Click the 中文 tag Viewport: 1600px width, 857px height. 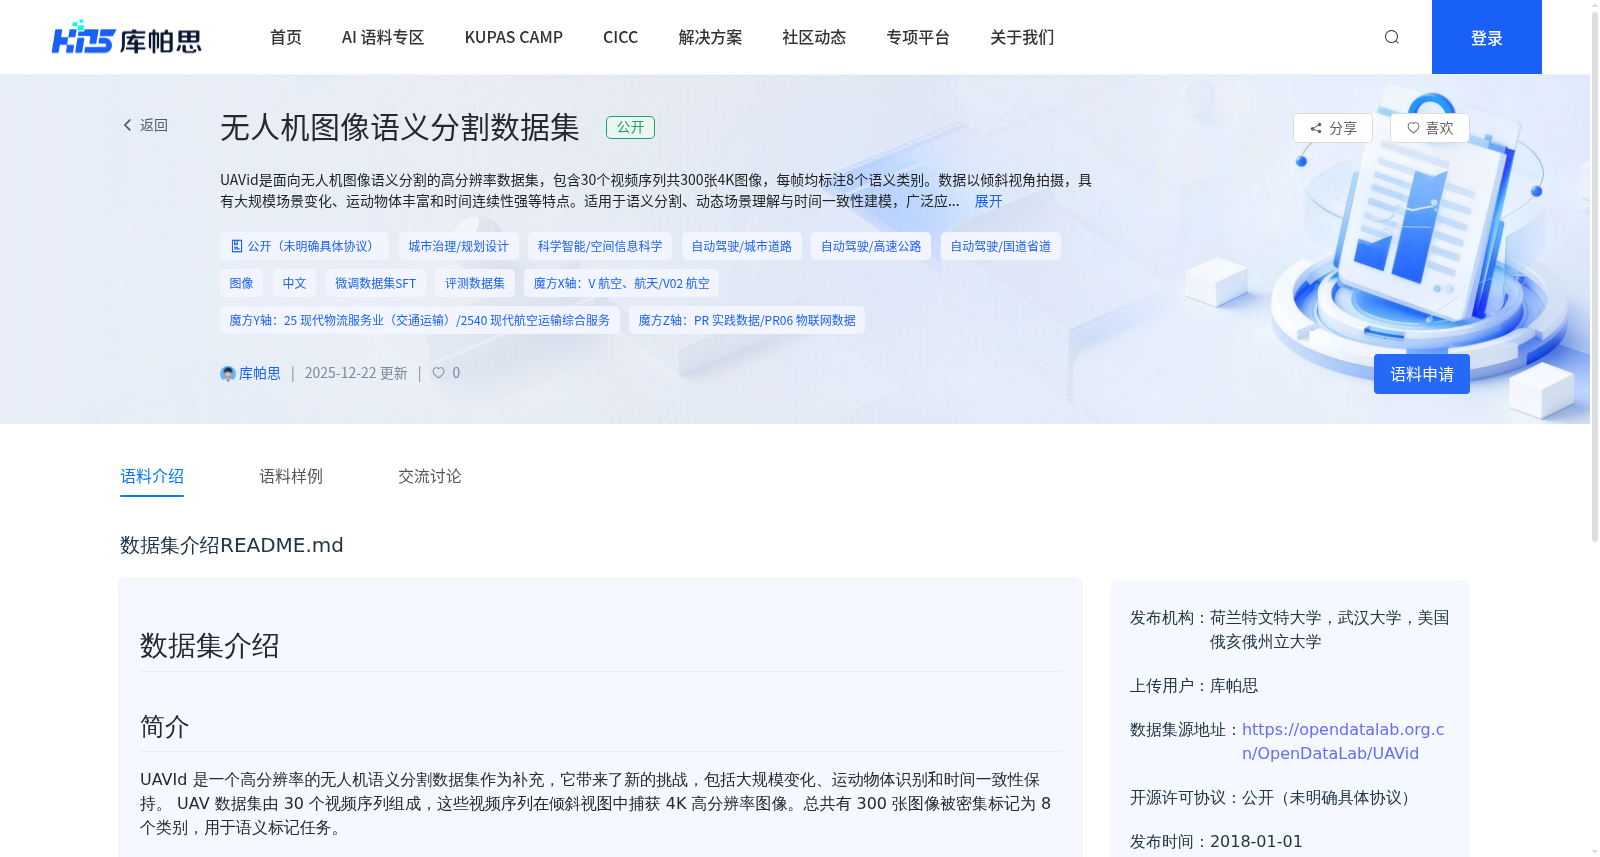pos(294,283)
